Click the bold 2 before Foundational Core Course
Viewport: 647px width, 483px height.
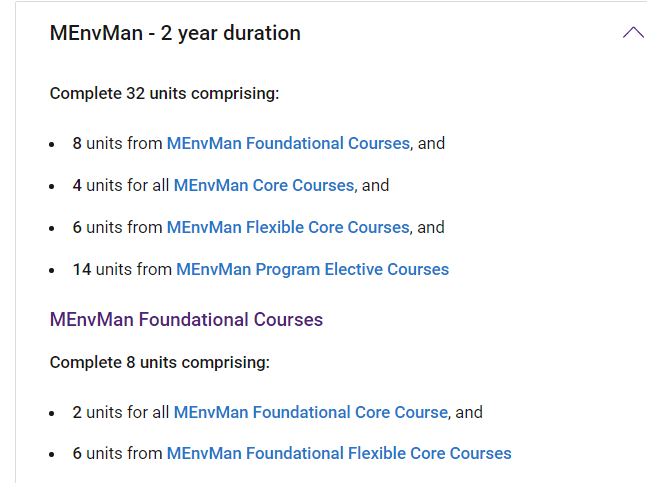pos(77,412)
